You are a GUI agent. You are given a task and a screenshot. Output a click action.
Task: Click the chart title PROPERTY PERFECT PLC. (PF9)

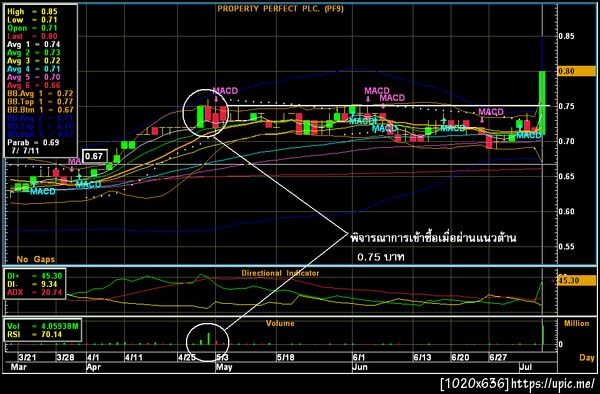click(280, 8)
